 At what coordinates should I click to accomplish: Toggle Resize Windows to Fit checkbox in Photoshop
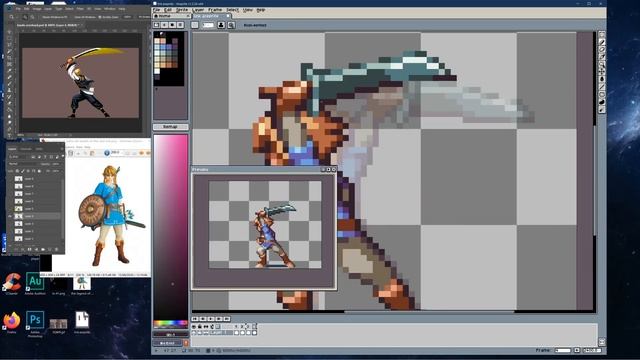pos(40,17)
